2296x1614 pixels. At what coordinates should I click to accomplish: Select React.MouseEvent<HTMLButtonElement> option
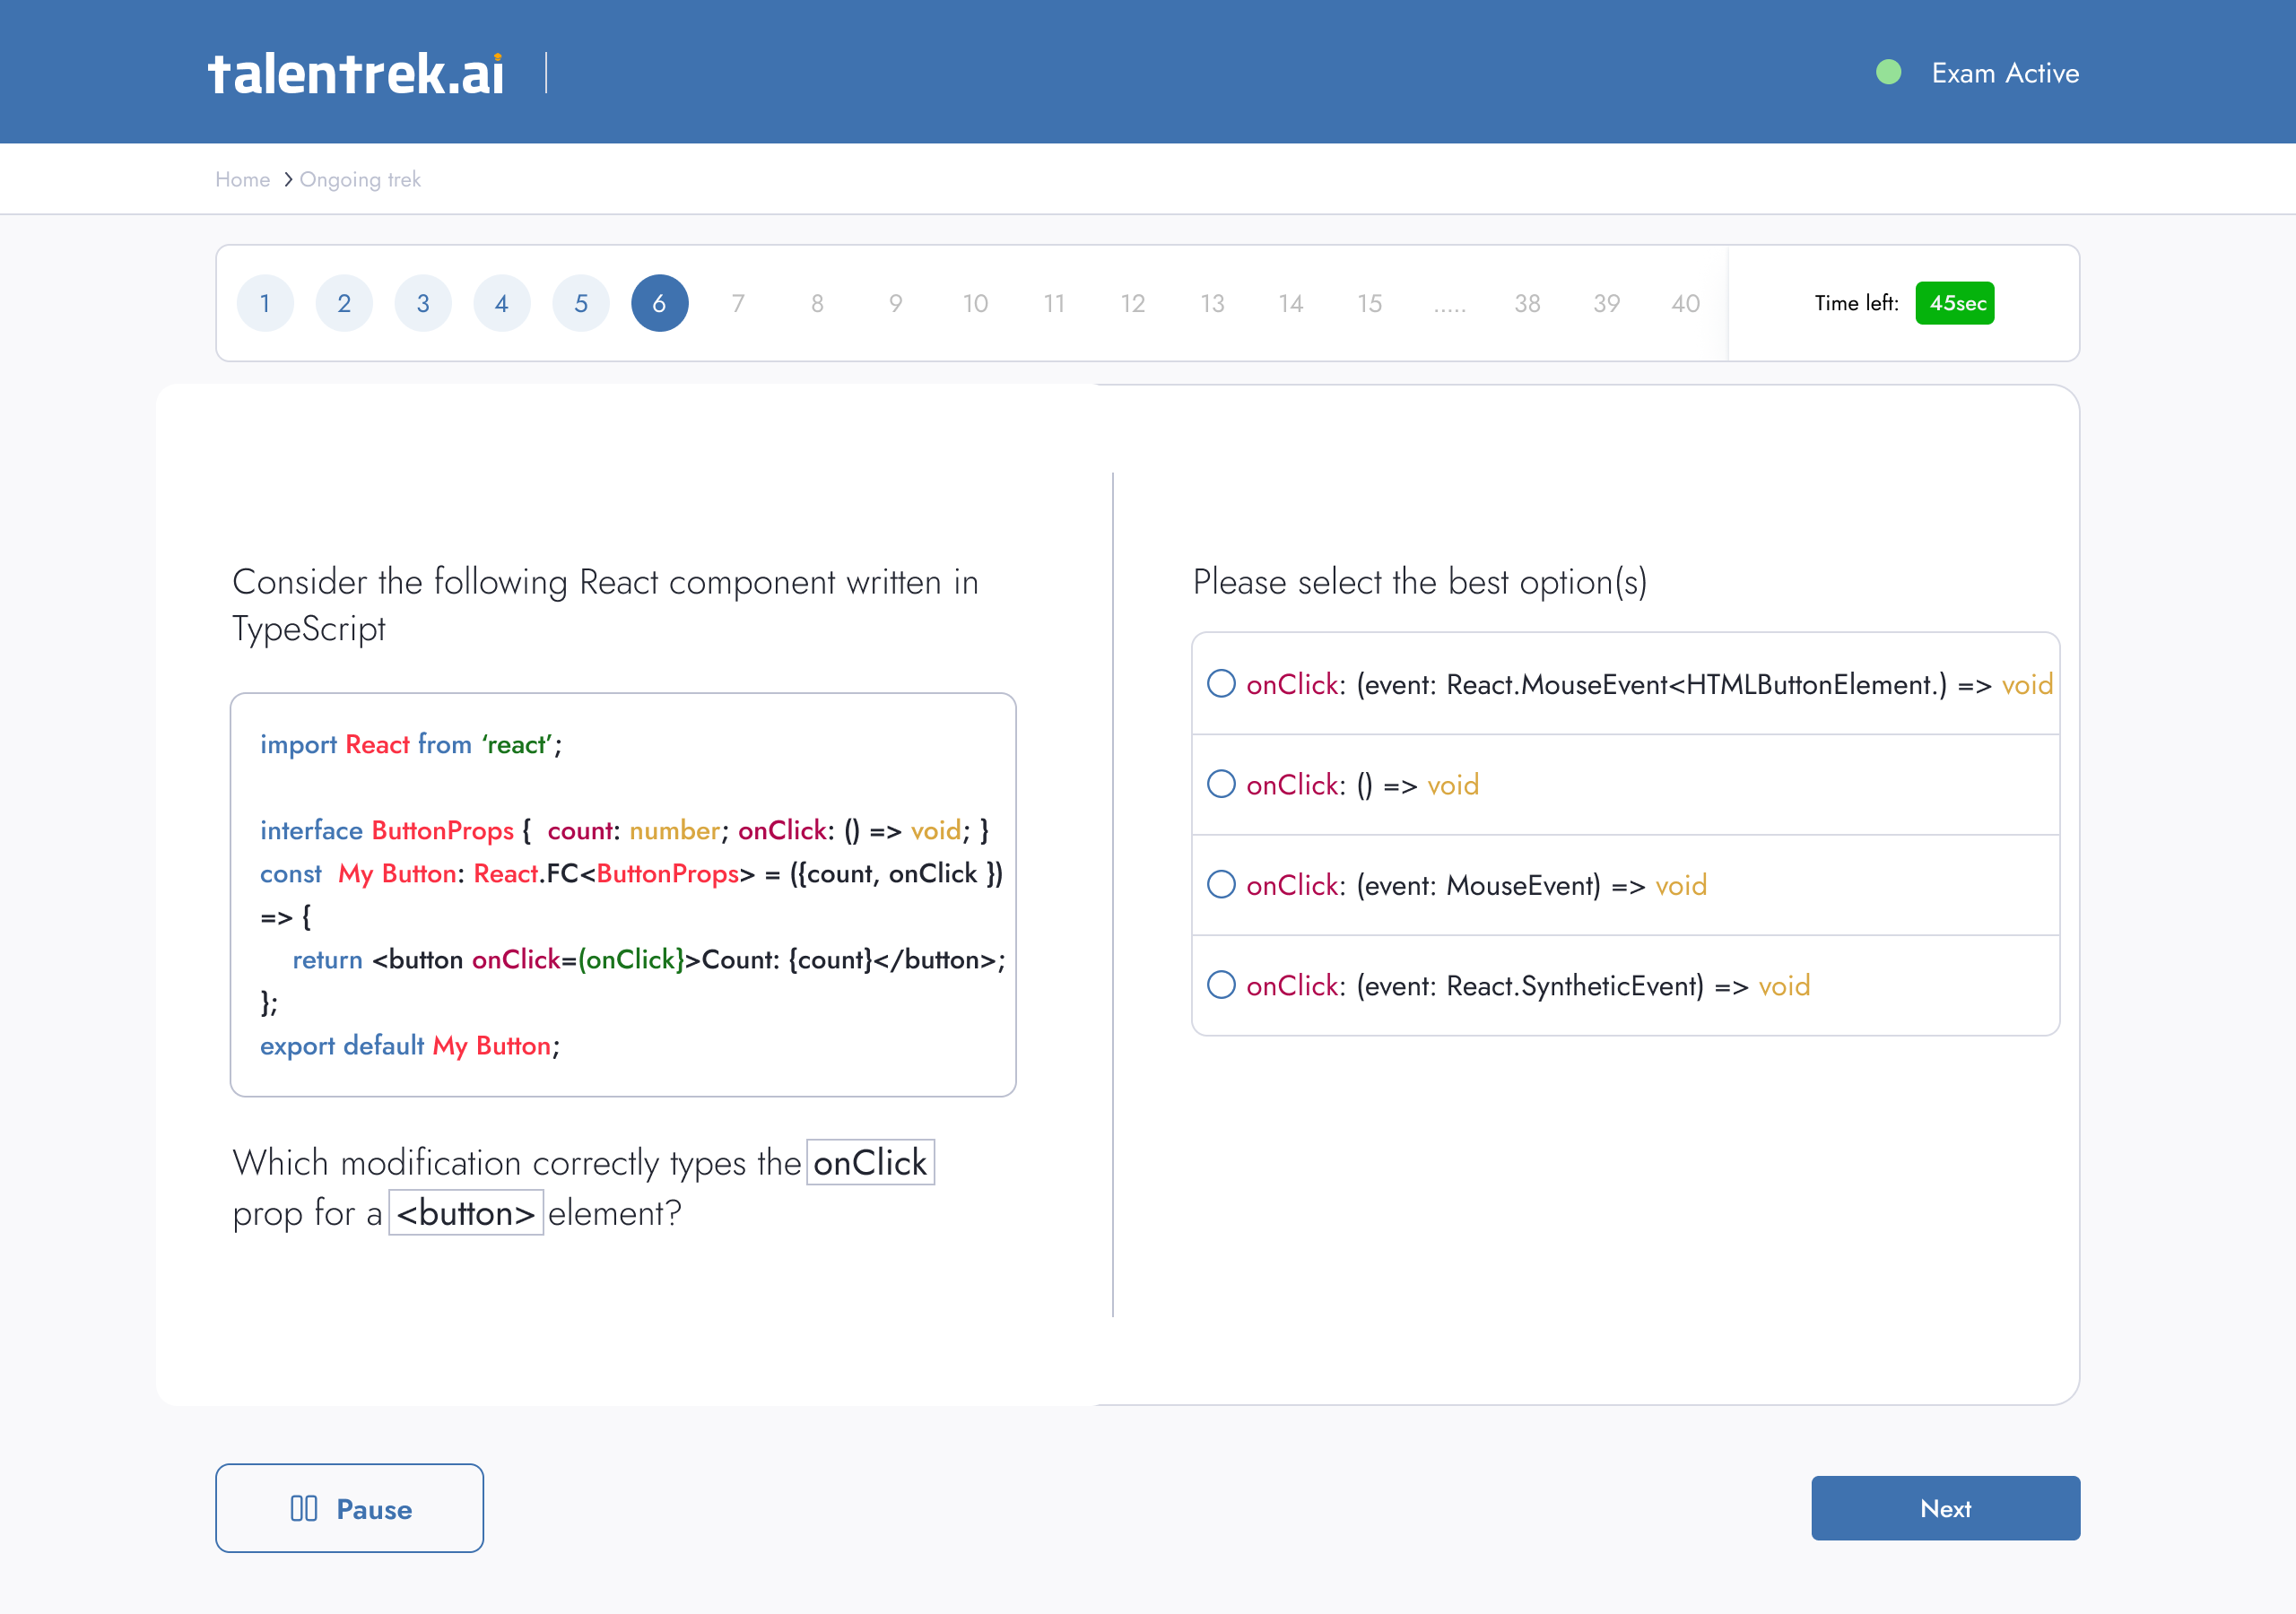coord(1221,684)
